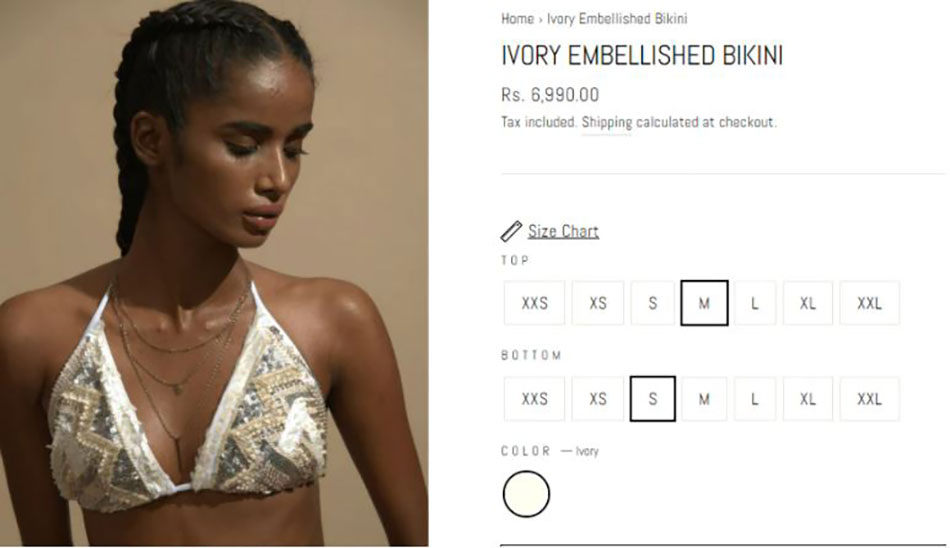Pick top size M
Viewport: 950px width, 548px height.
click(704, 302)
